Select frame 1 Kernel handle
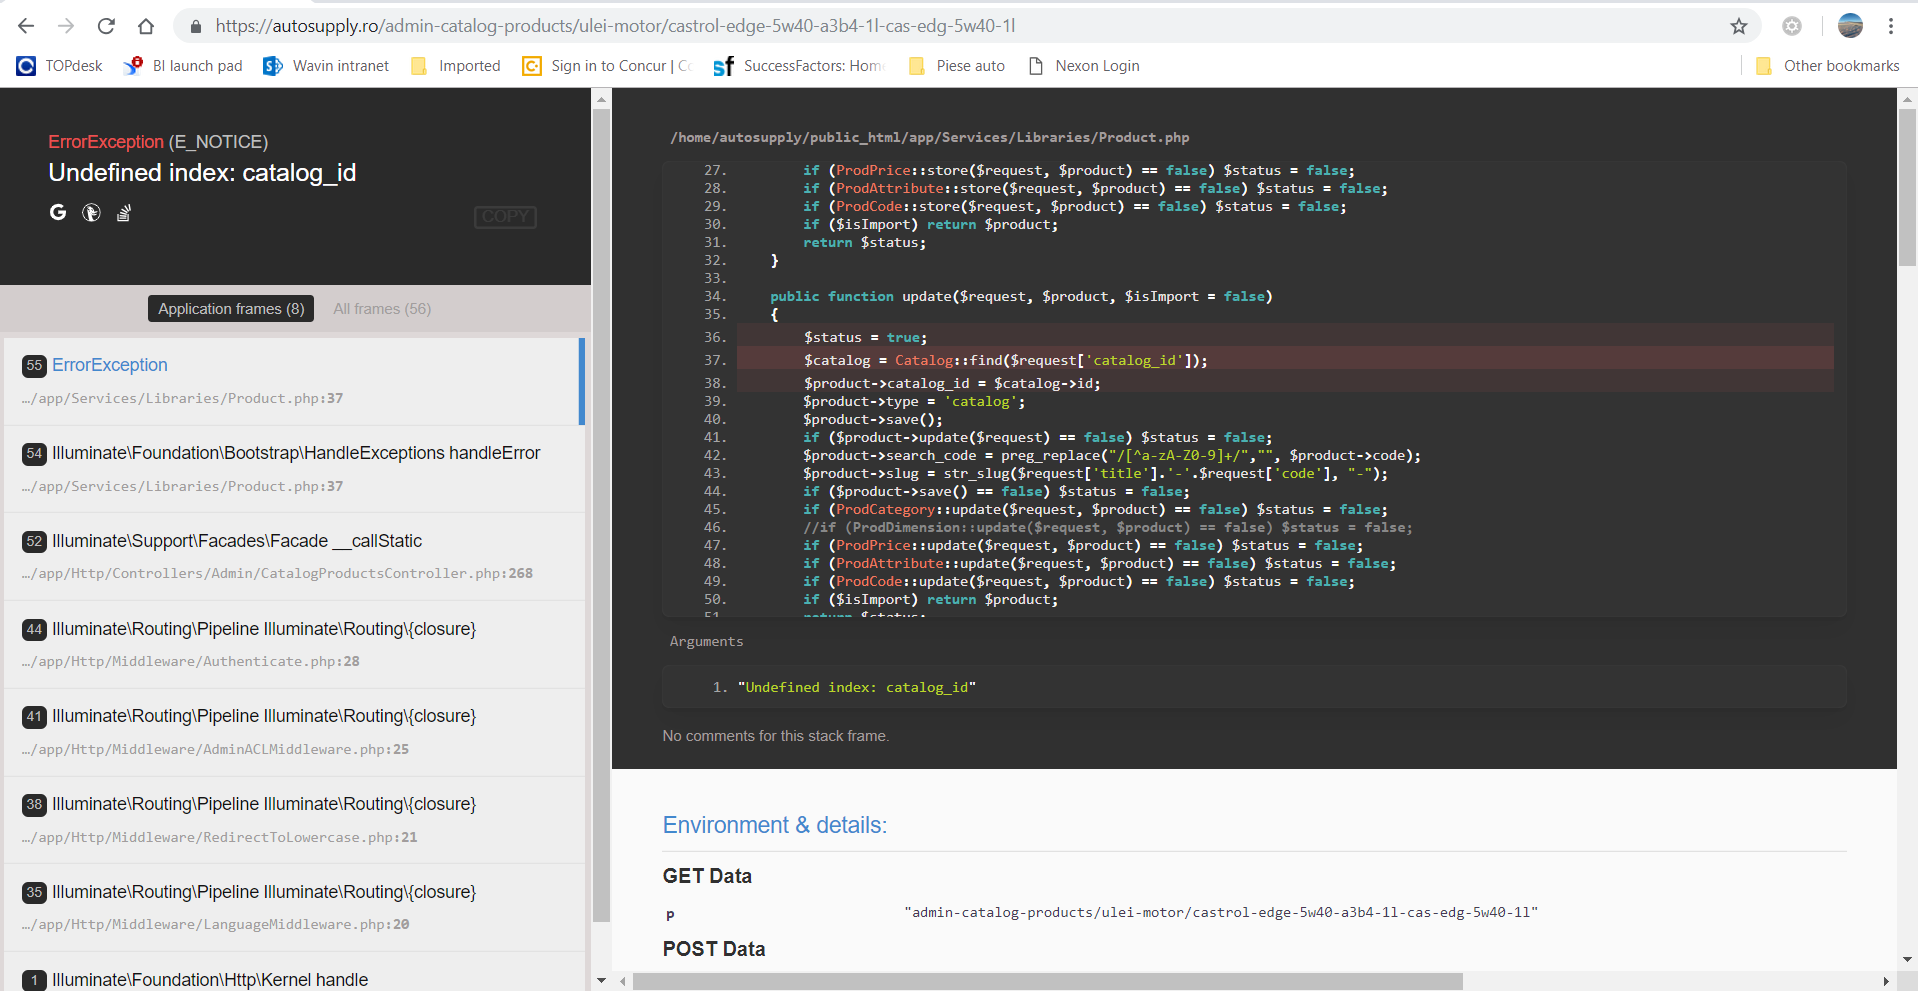The image size is (1918, 991). [294, 973]
